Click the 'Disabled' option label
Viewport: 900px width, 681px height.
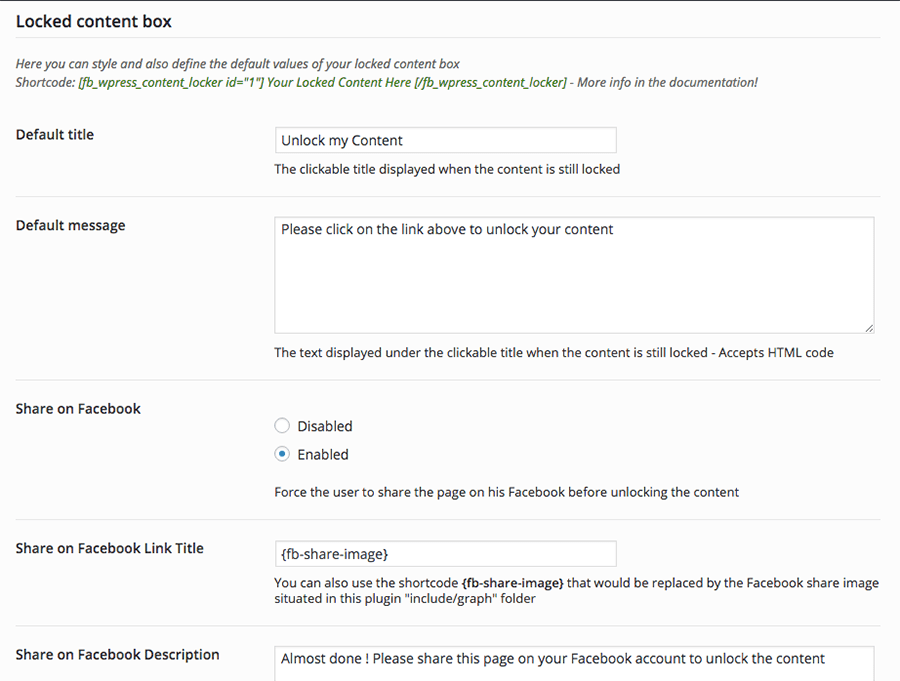click(325, 426)
